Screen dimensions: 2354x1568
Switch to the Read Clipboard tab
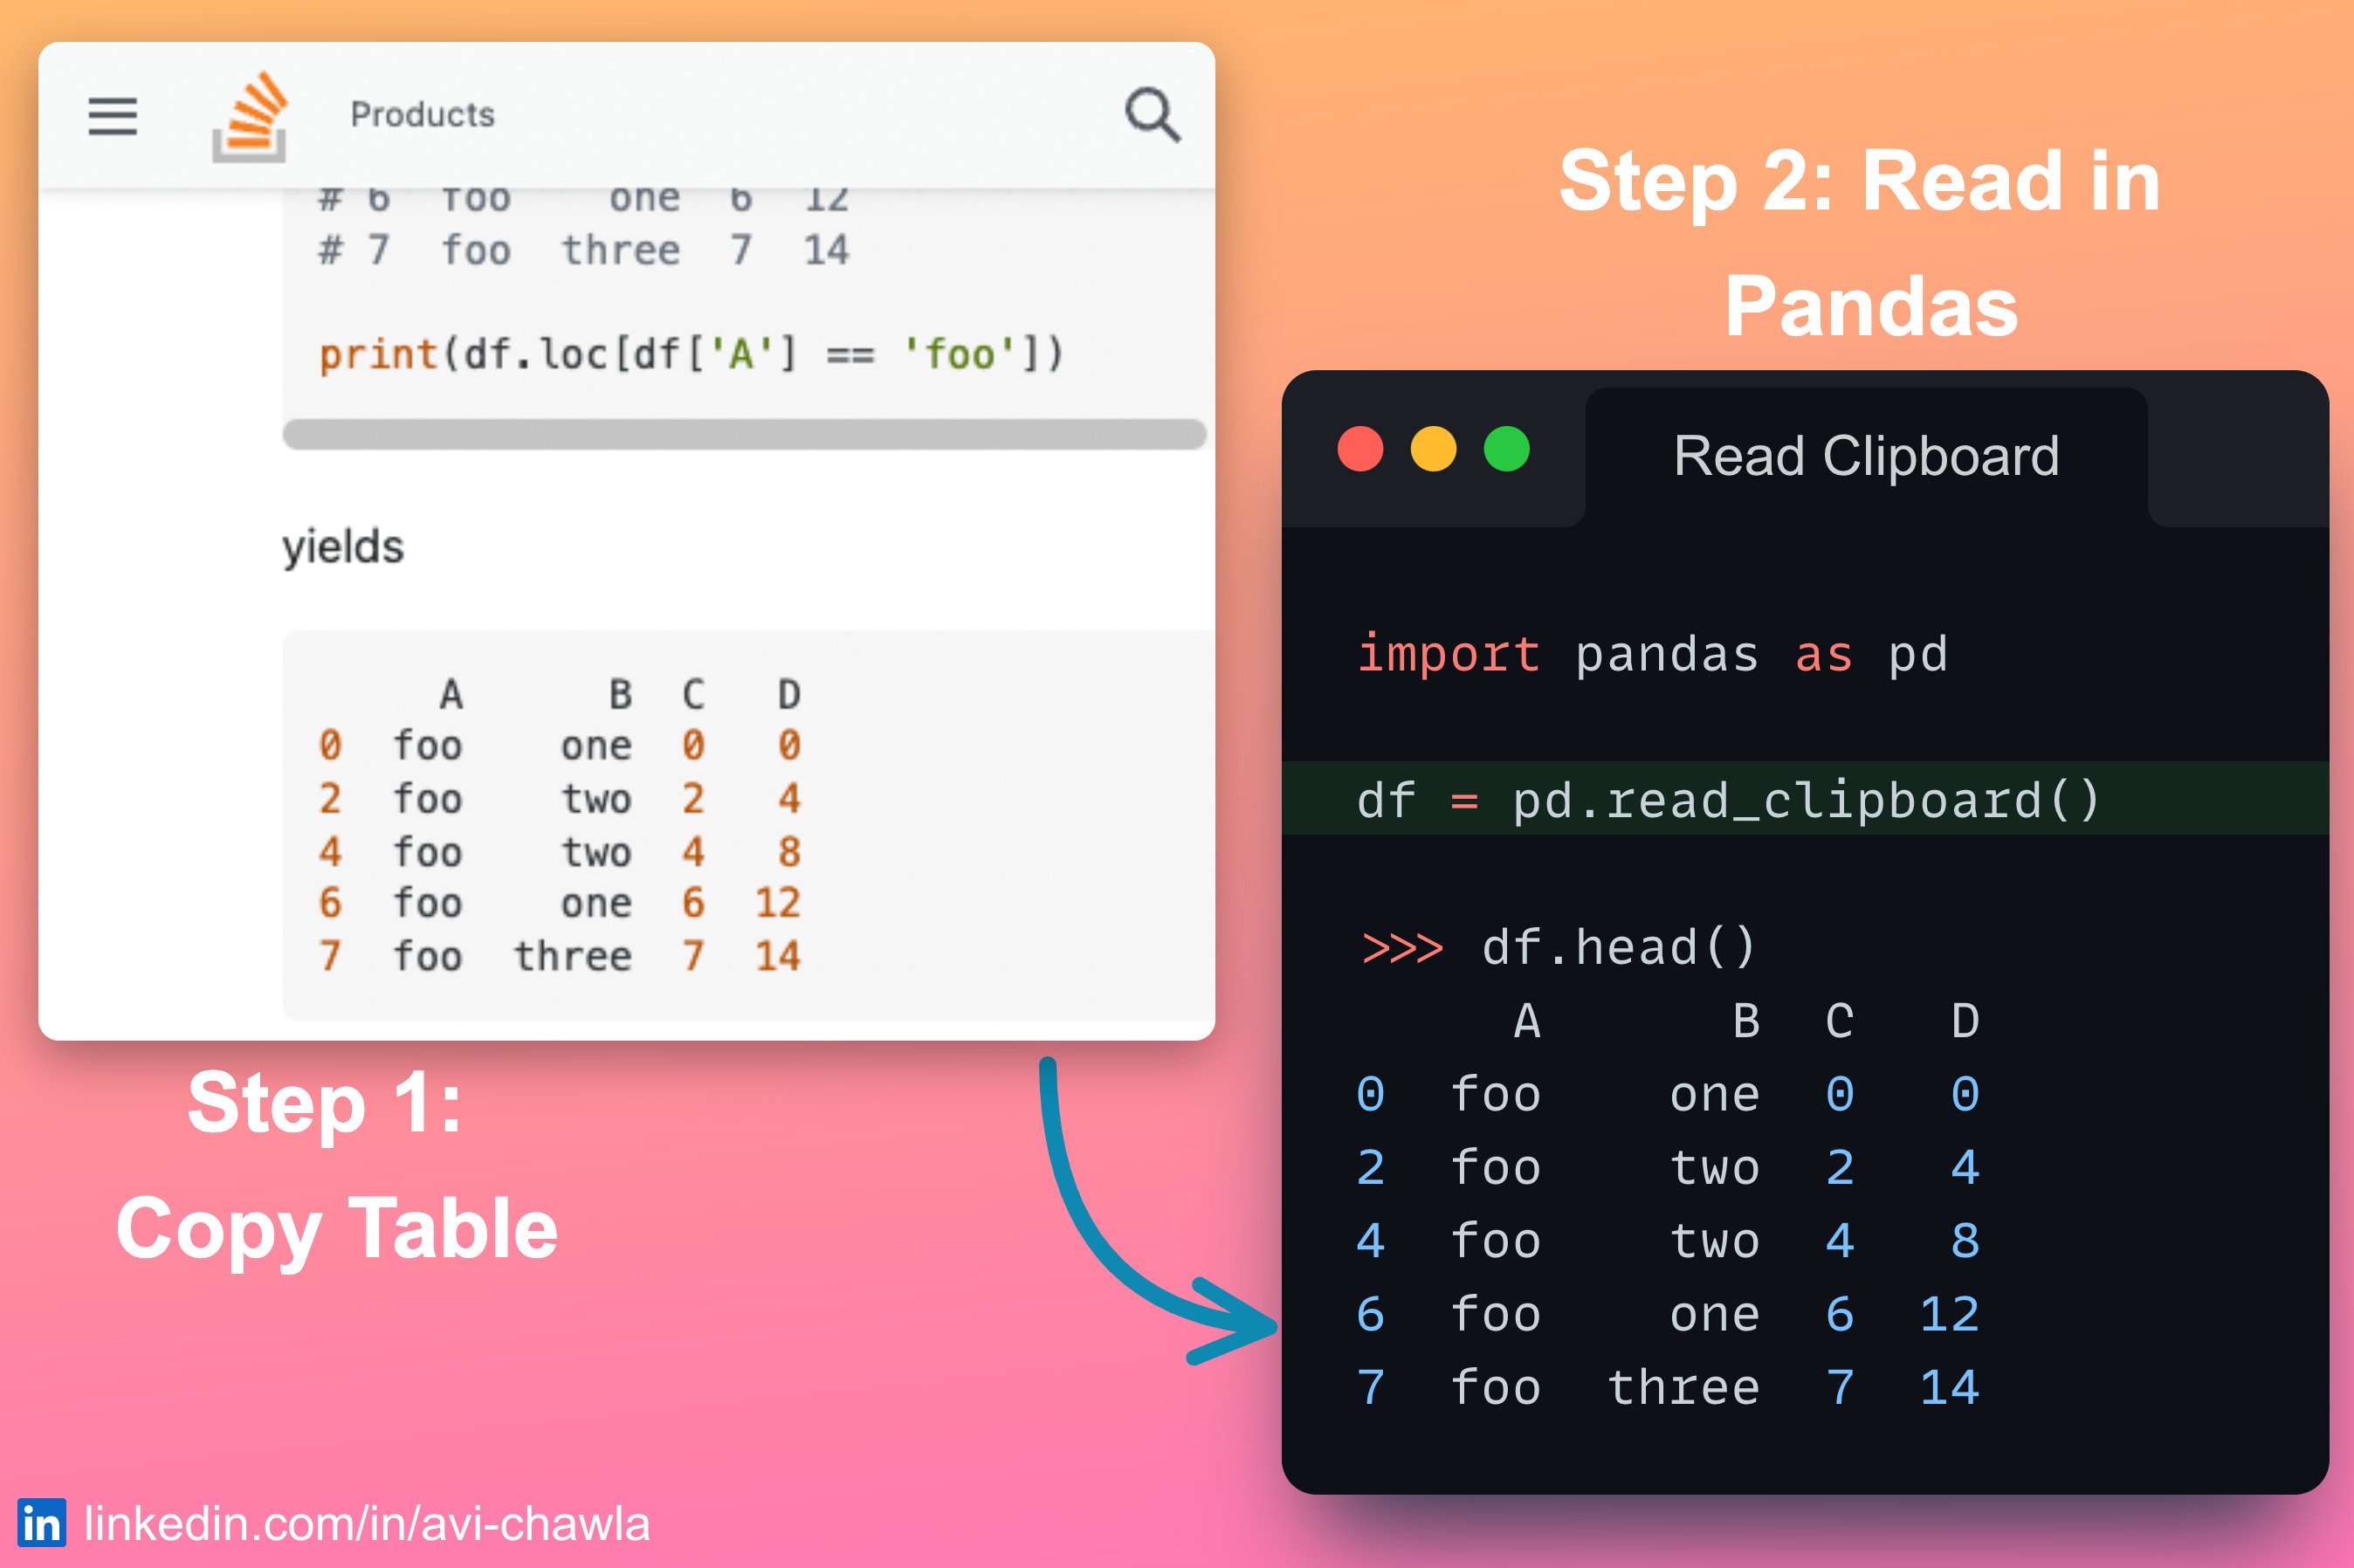pos(1866,455)
